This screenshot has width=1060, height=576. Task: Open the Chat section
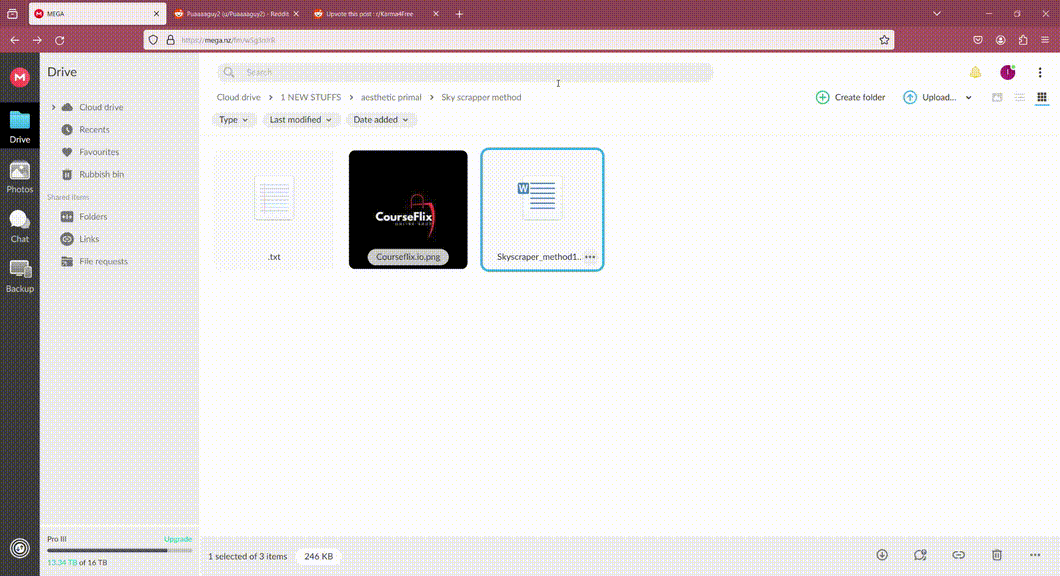pos(20,226)
